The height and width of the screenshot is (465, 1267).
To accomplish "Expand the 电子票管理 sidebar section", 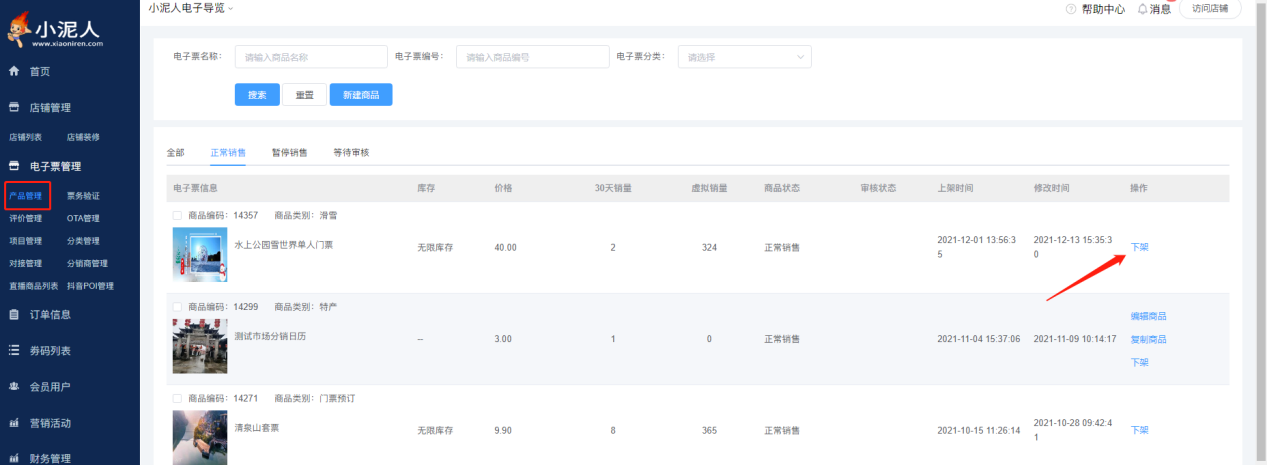I will [55, 167].
